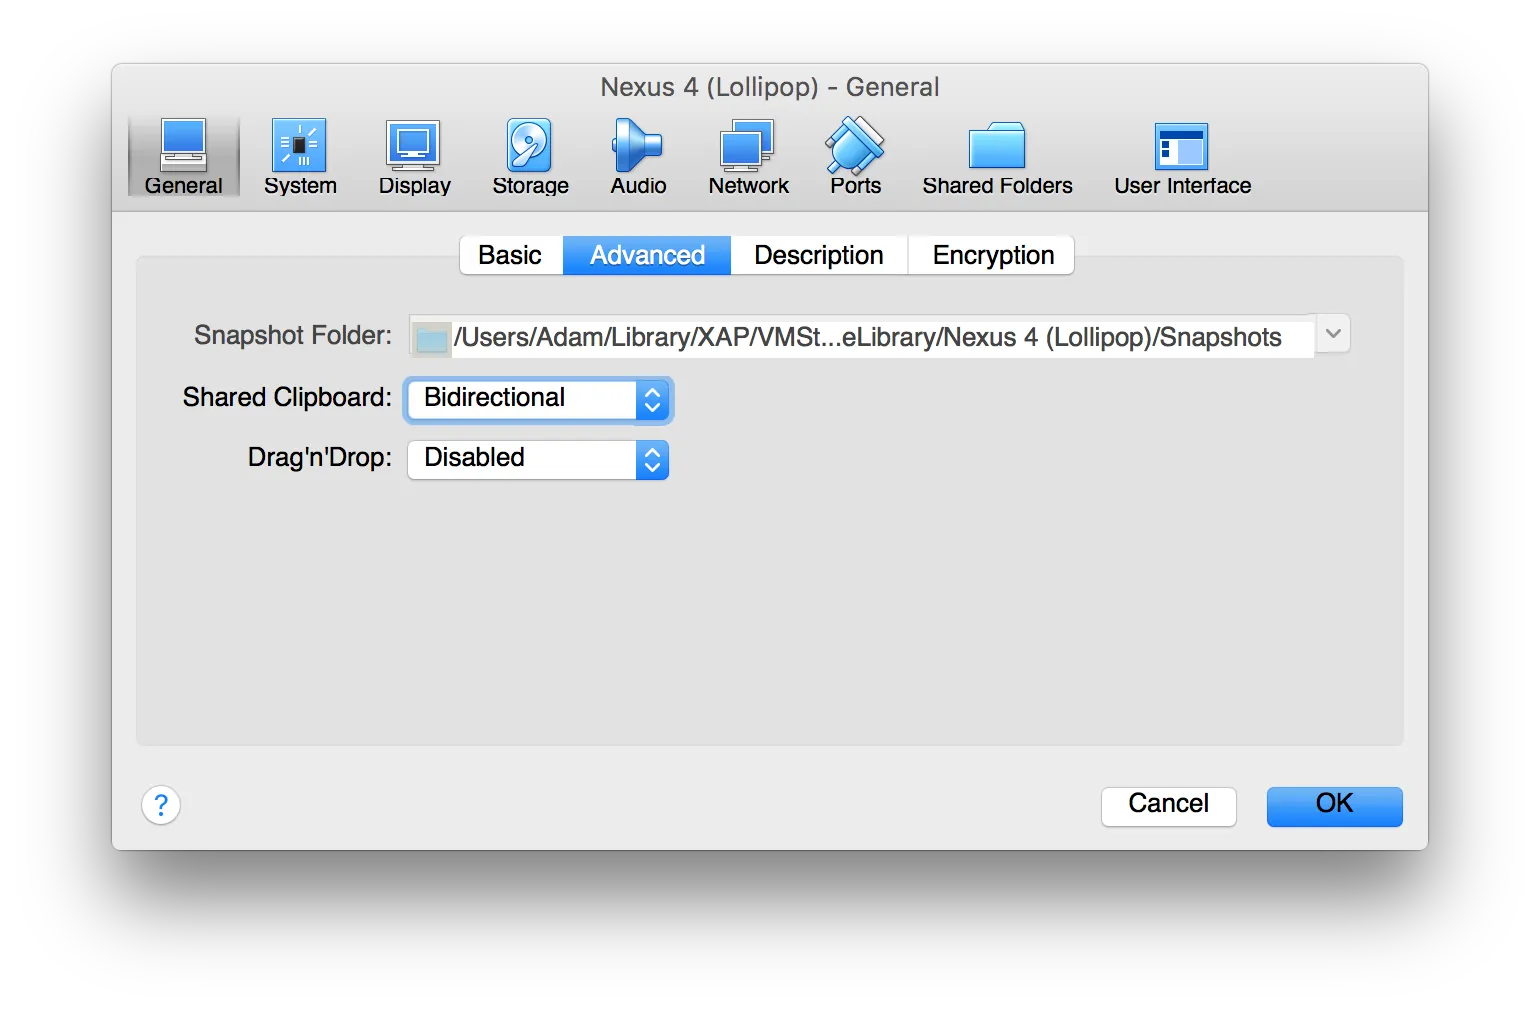Select the Advanced tab
The height and width of the screenshot is (1010, 1540).
pos(647,255)
